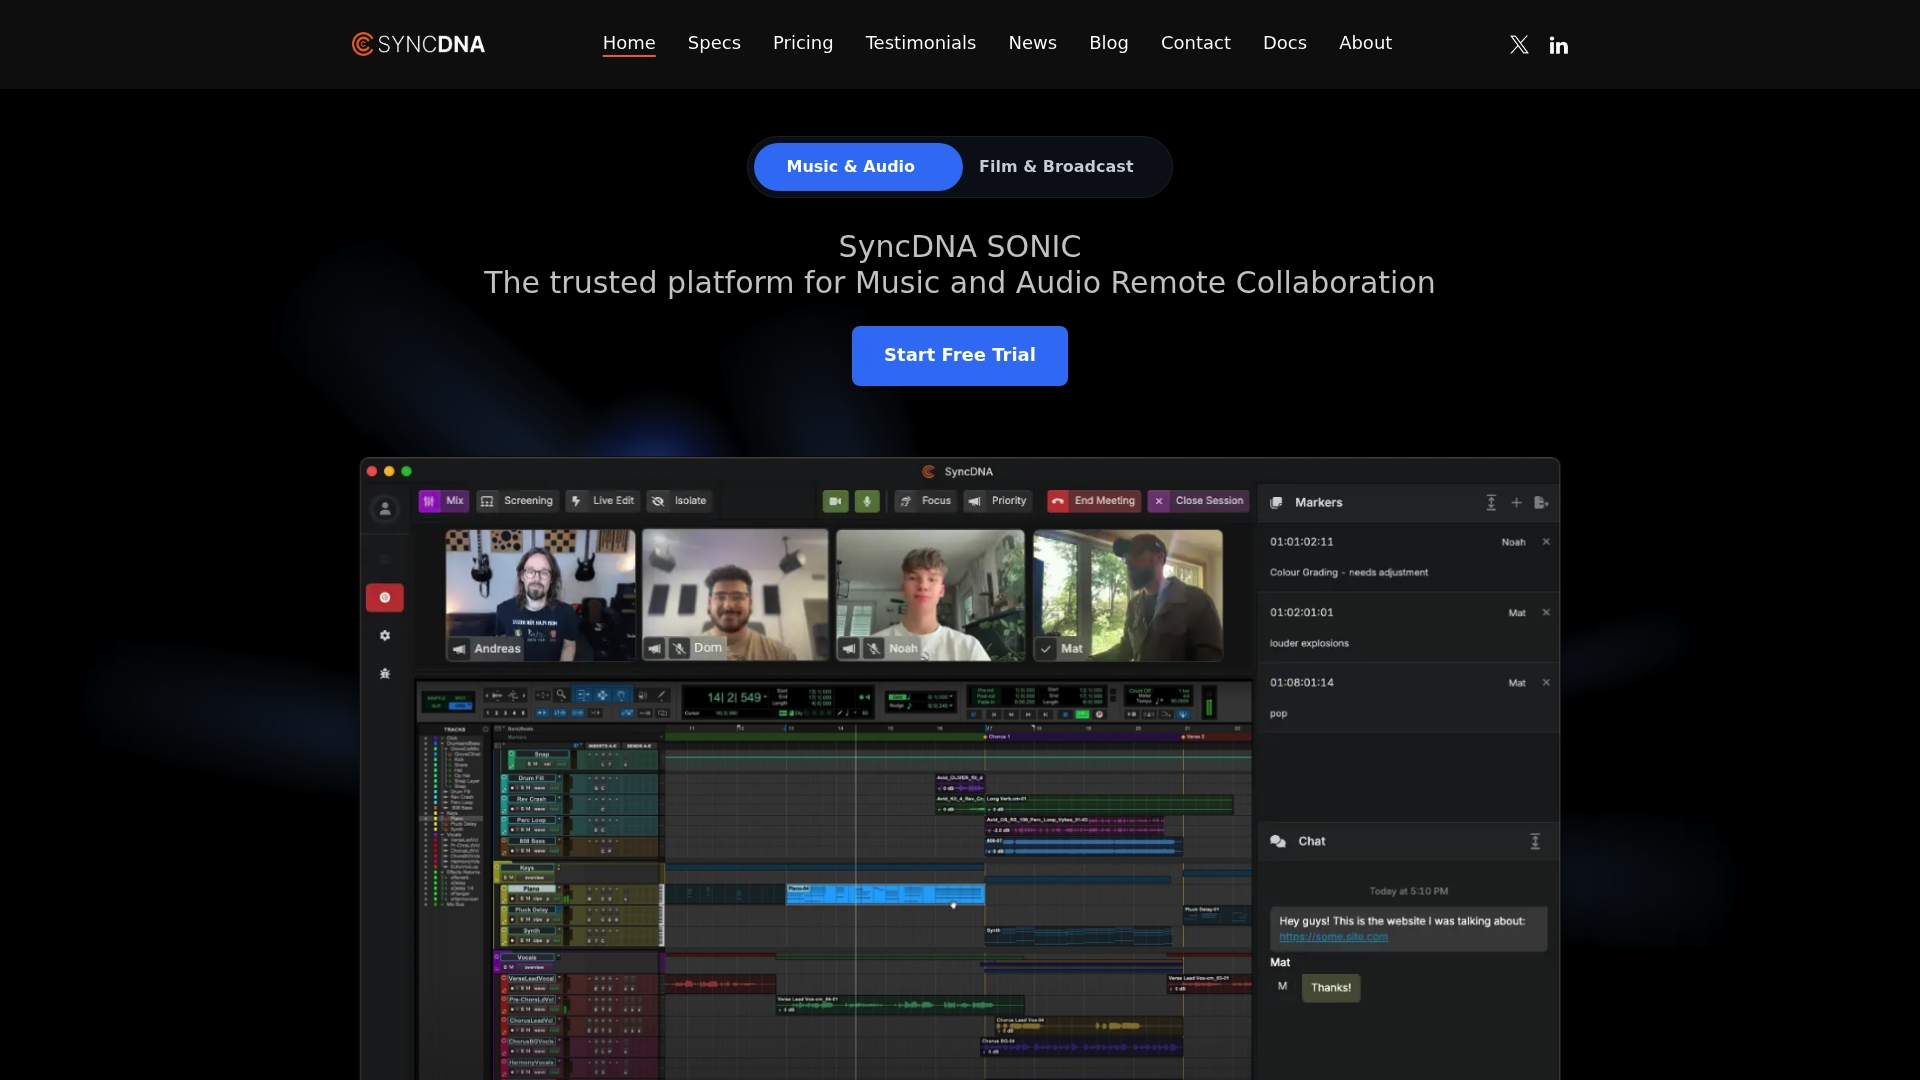Open the X (Twitter) social link

(1519, 45)
